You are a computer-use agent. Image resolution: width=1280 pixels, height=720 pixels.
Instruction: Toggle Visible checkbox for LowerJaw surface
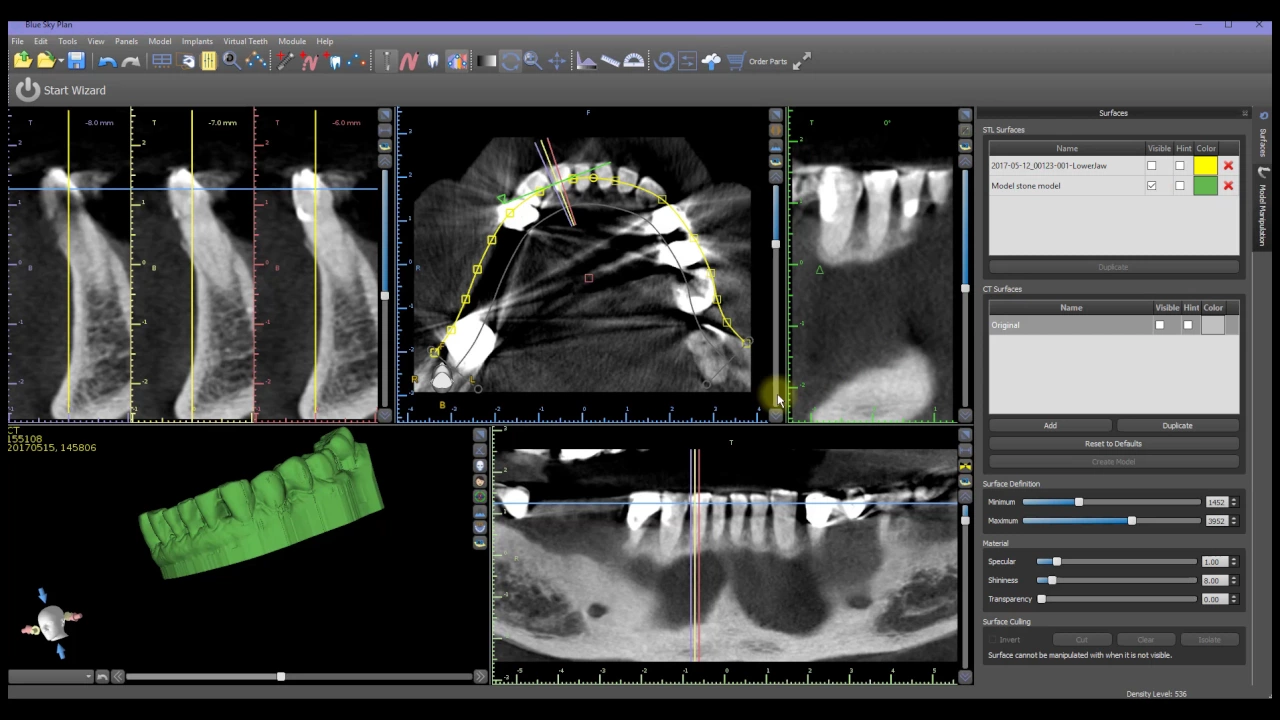1152,166
